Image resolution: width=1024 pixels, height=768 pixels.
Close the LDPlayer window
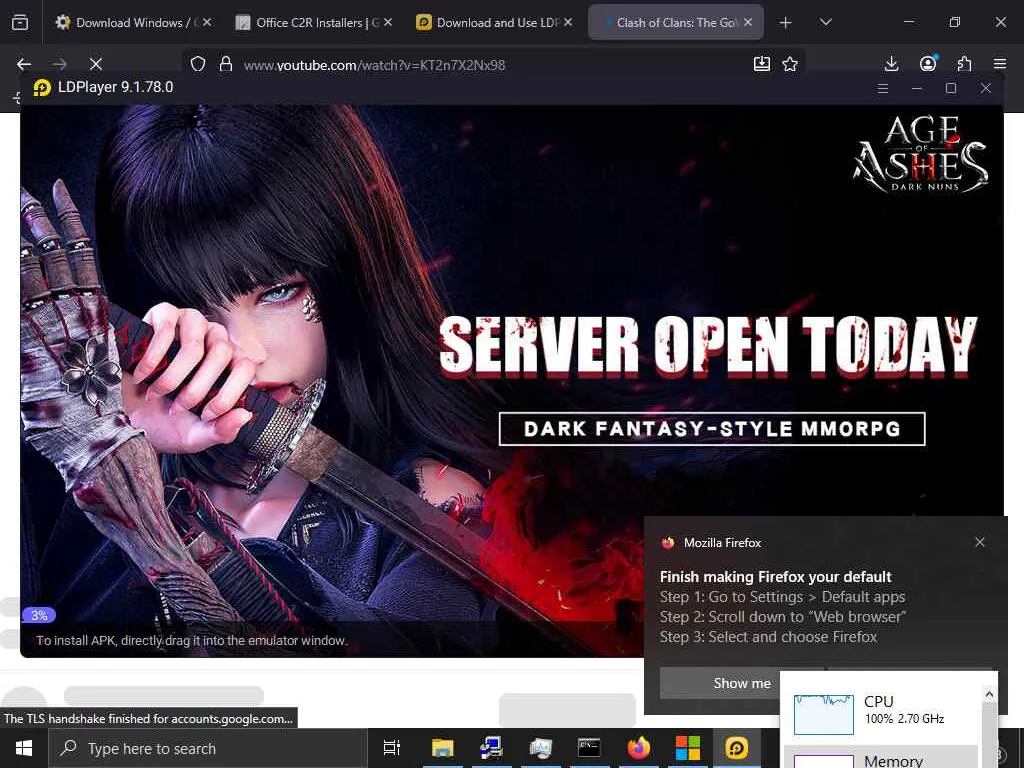click(x=985, y=88)
